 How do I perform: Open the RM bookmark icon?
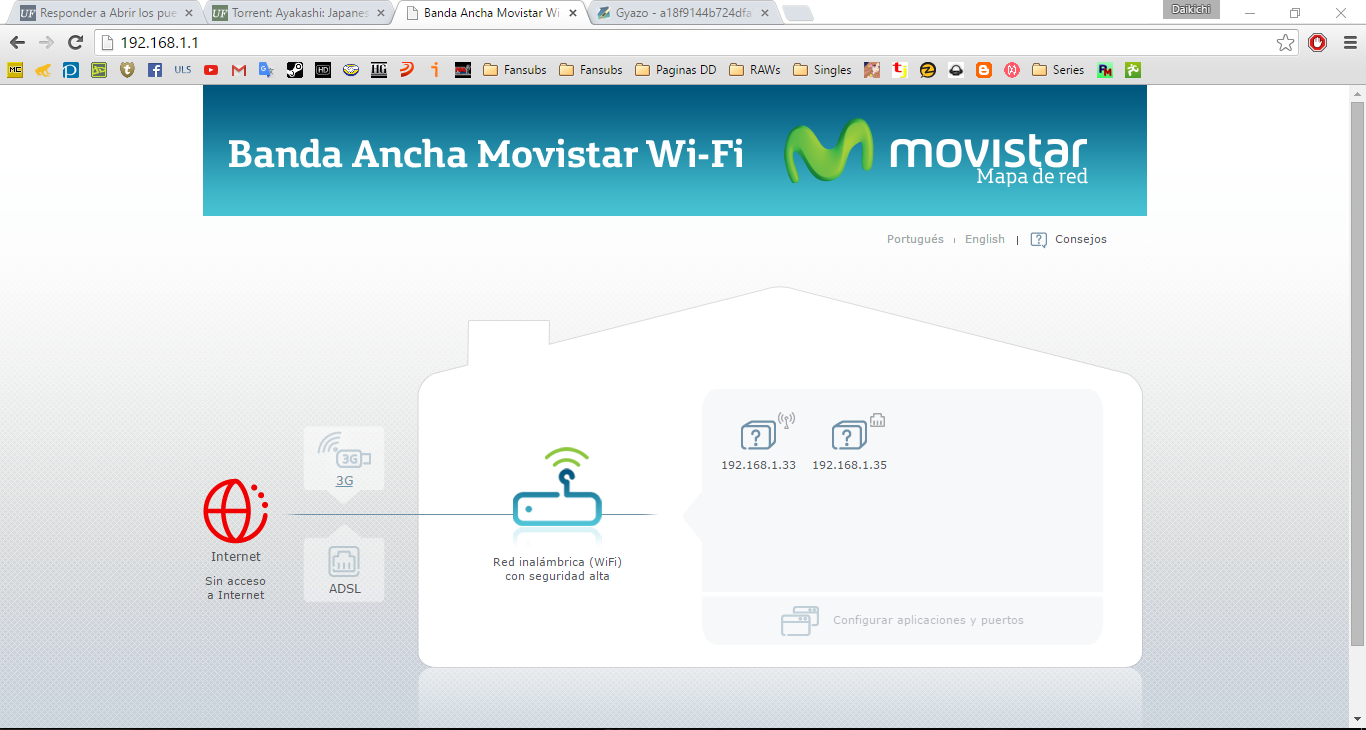click(1105, 70)
